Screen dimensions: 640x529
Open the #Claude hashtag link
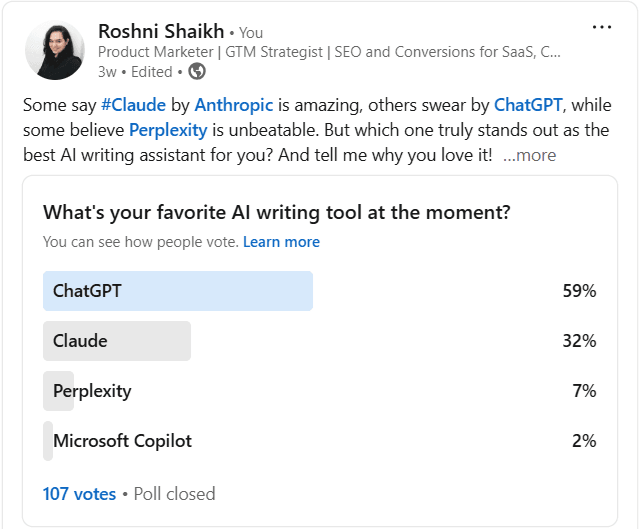coord(133,105)
